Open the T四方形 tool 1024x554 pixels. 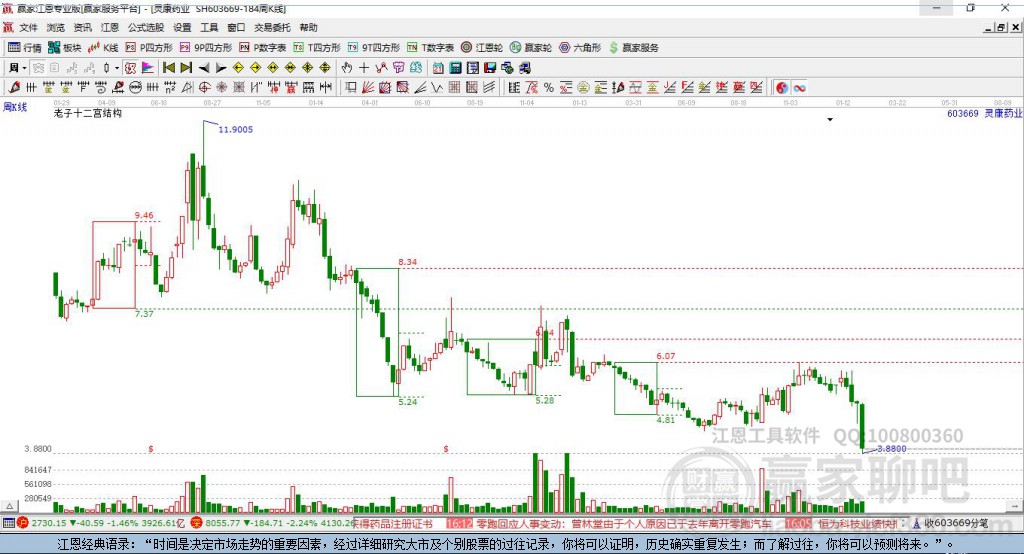pyautogui.click(x=317, y=48)
